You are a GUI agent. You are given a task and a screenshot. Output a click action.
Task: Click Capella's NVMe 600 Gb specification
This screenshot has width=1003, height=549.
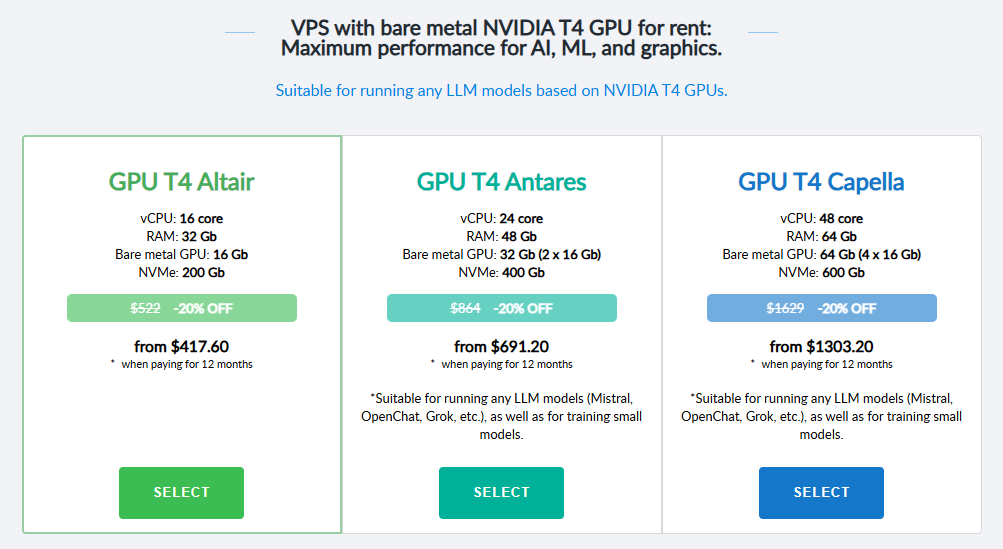pos(821,272)
